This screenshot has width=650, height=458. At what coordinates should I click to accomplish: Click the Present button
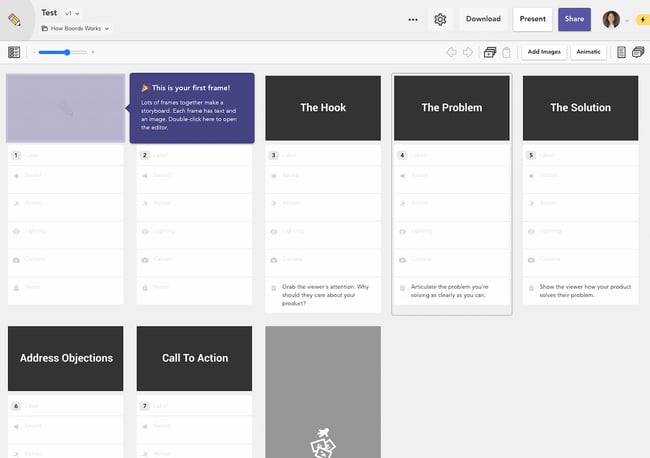pos(533,19)
